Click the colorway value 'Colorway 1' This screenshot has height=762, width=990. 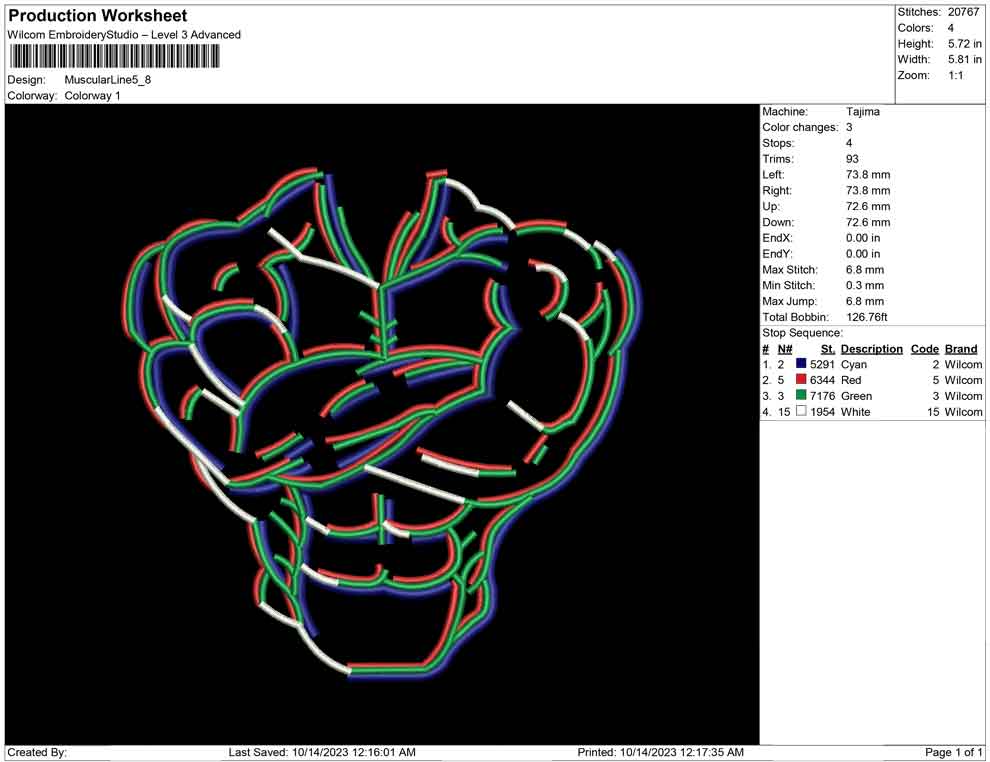[x=92, y=96]
